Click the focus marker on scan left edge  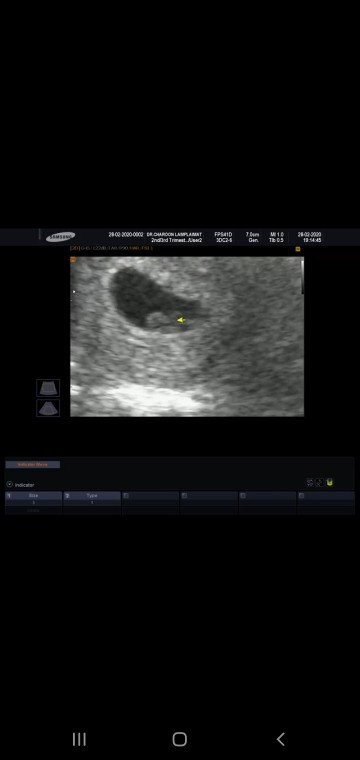(x=74, y=292)
